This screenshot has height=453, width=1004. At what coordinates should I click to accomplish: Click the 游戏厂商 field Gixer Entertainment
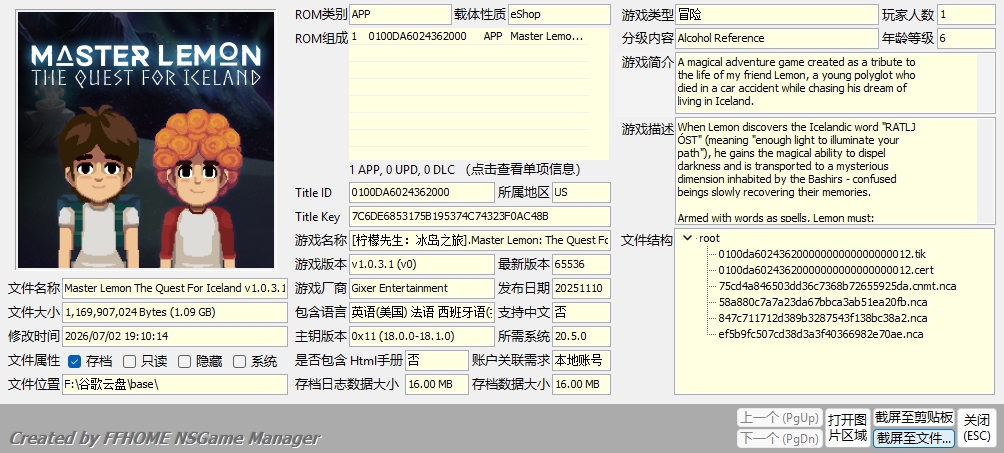422,288
